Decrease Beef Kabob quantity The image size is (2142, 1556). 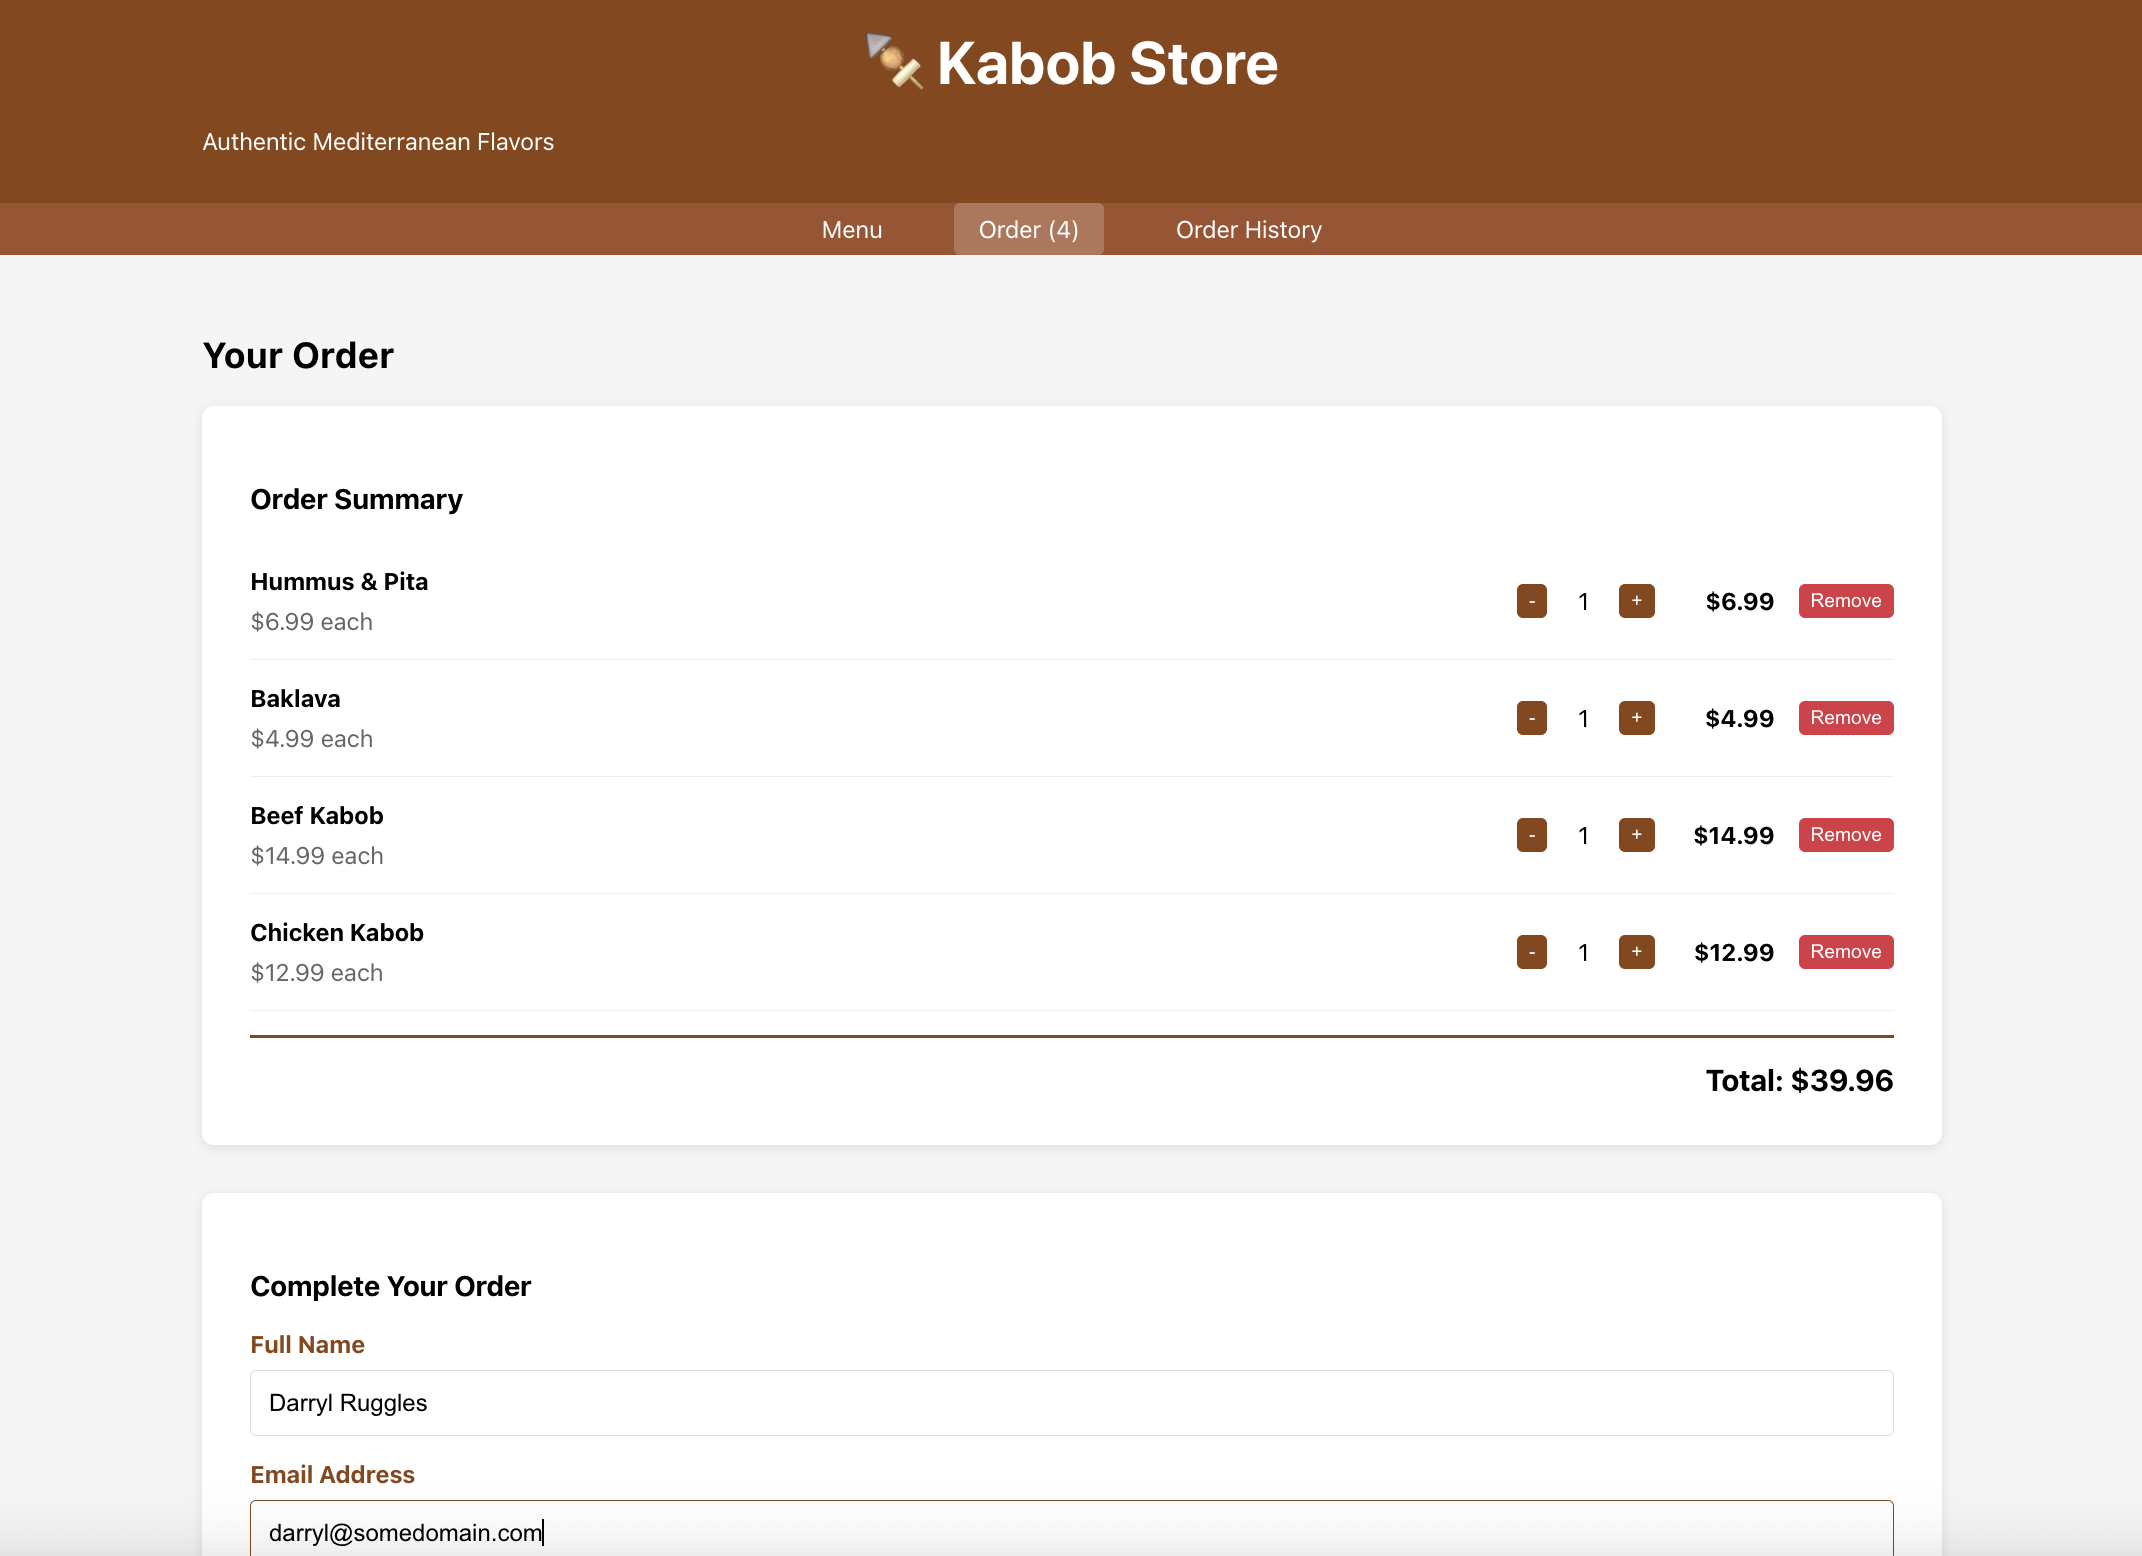pos(1531,835)
